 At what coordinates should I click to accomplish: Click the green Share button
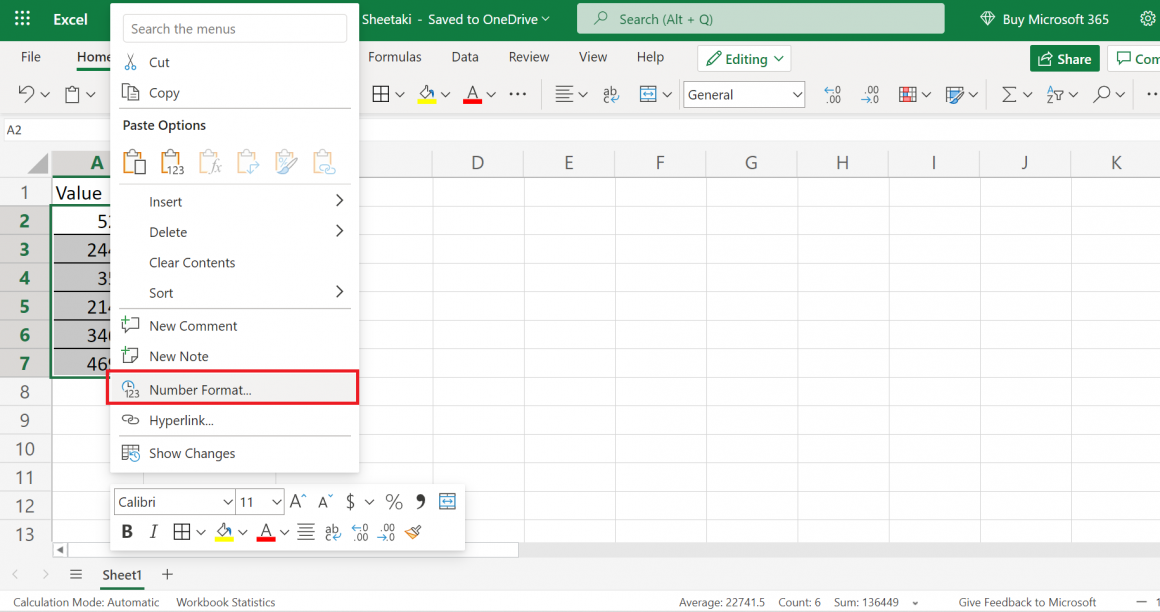pyautogui.click(x=1064, y=59)
